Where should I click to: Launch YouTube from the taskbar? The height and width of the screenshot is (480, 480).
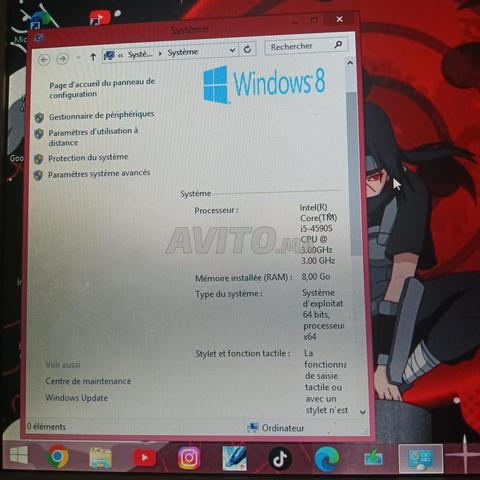(144, 458)
